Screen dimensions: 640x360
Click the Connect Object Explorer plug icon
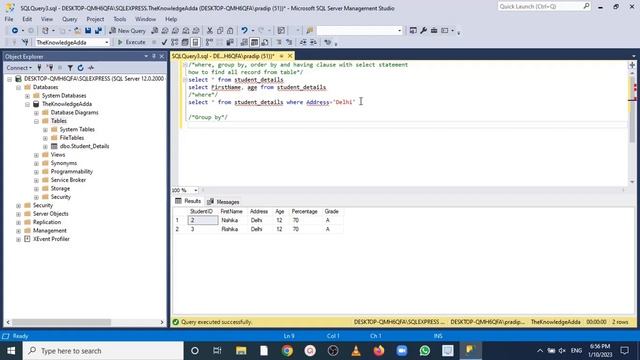40,68
